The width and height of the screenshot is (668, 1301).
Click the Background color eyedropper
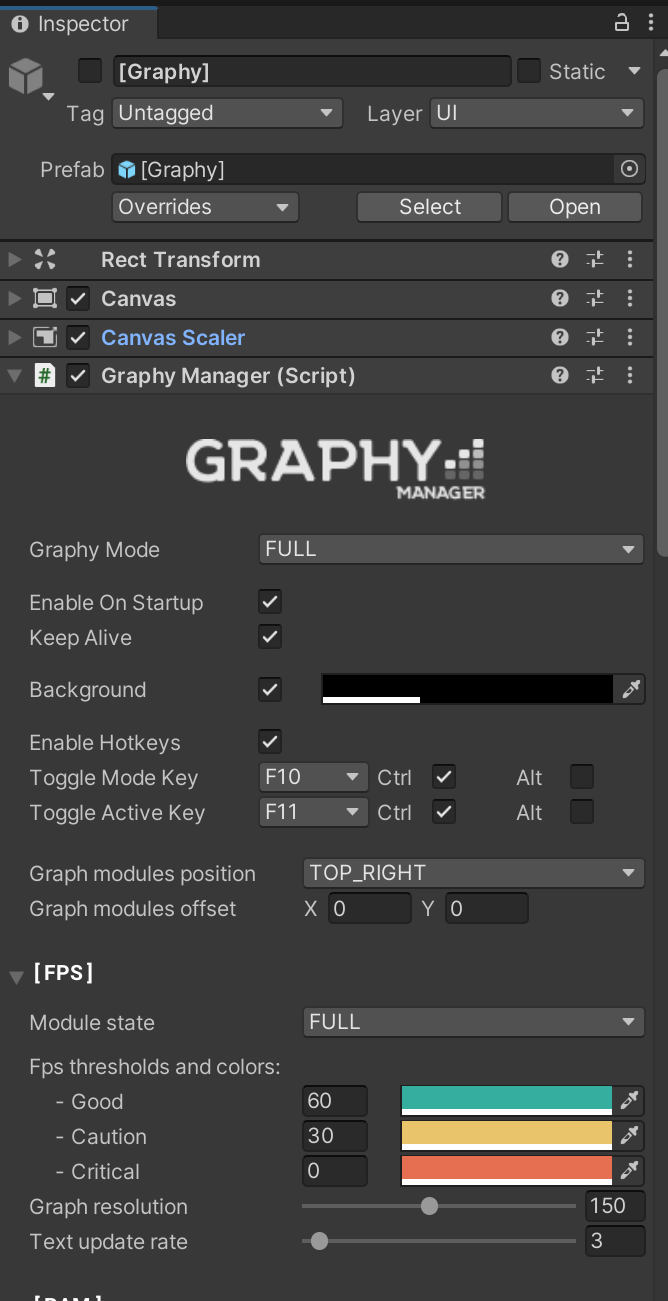click(x=630, y=689)
